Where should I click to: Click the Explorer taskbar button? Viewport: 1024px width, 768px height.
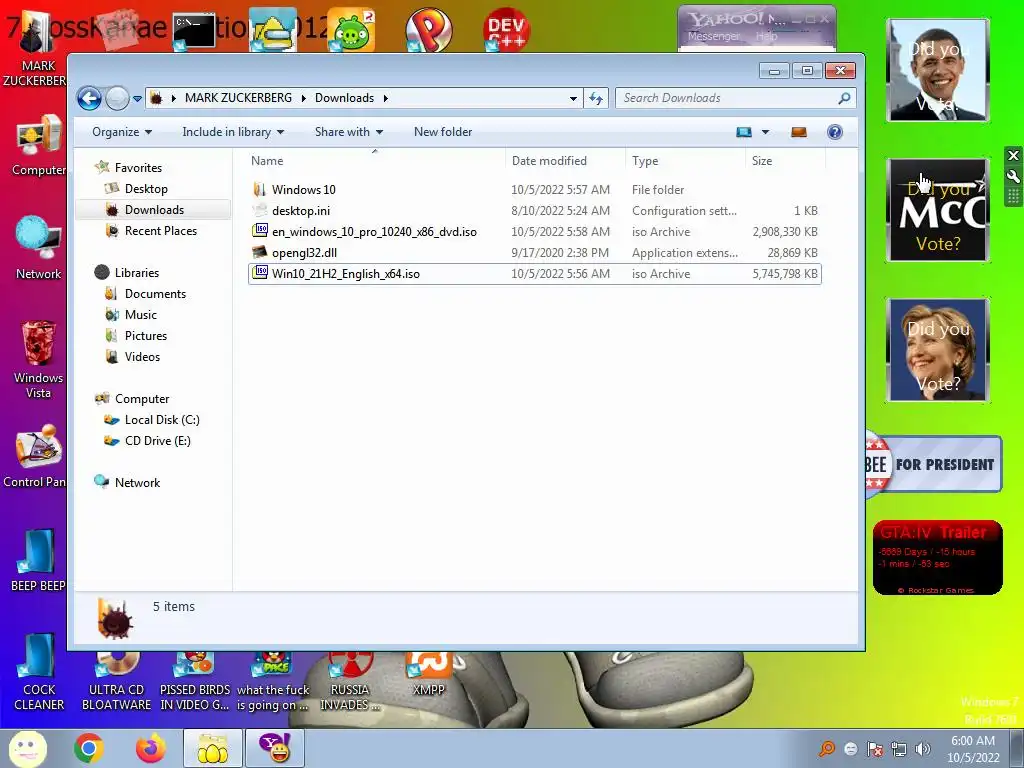point(212,748)
